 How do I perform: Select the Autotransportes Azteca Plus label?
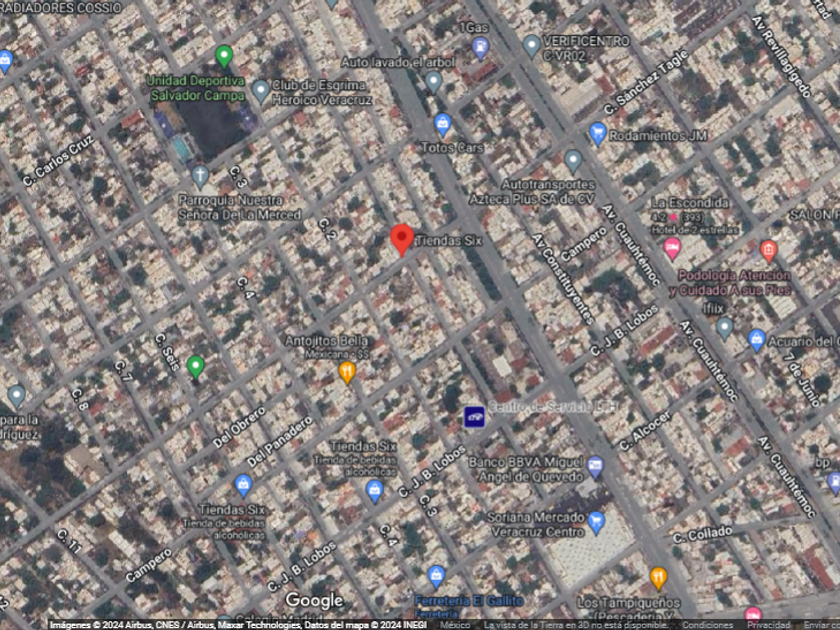532,192
